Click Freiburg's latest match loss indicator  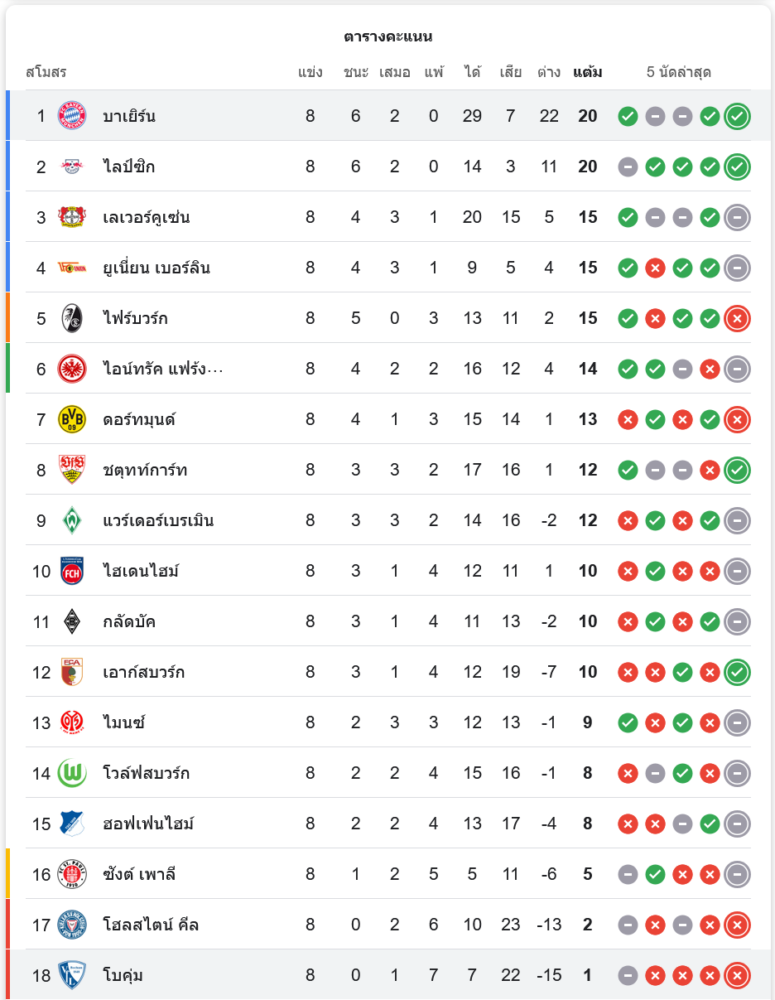pos(737,318)
